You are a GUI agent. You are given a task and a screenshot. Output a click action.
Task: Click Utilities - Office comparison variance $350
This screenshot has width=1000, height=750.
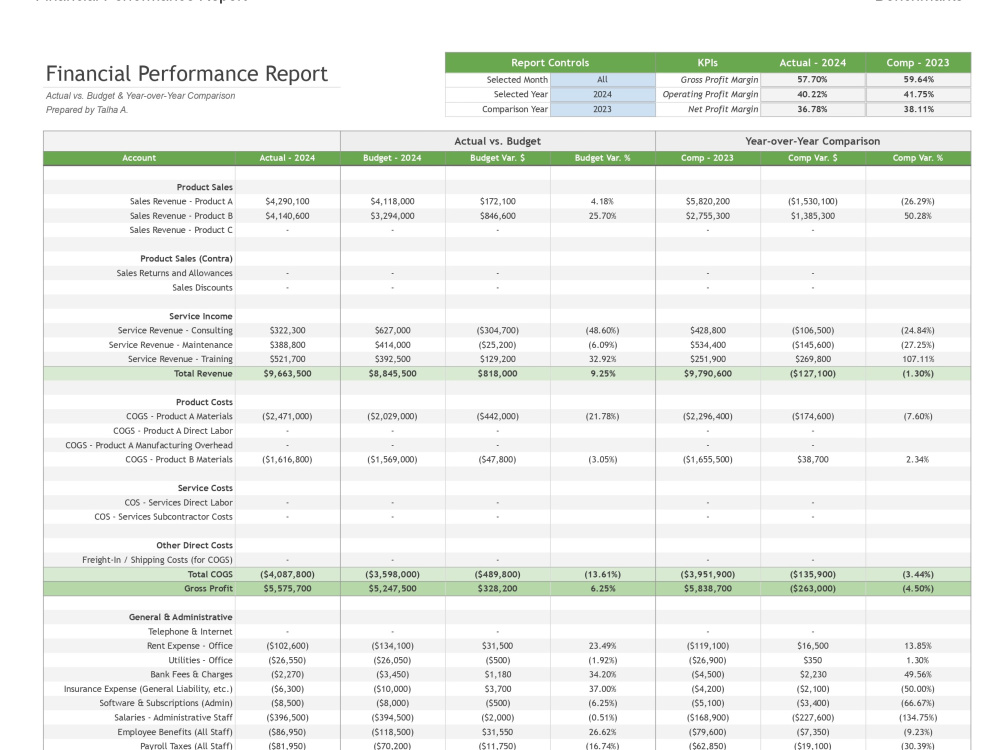[812, 661]
